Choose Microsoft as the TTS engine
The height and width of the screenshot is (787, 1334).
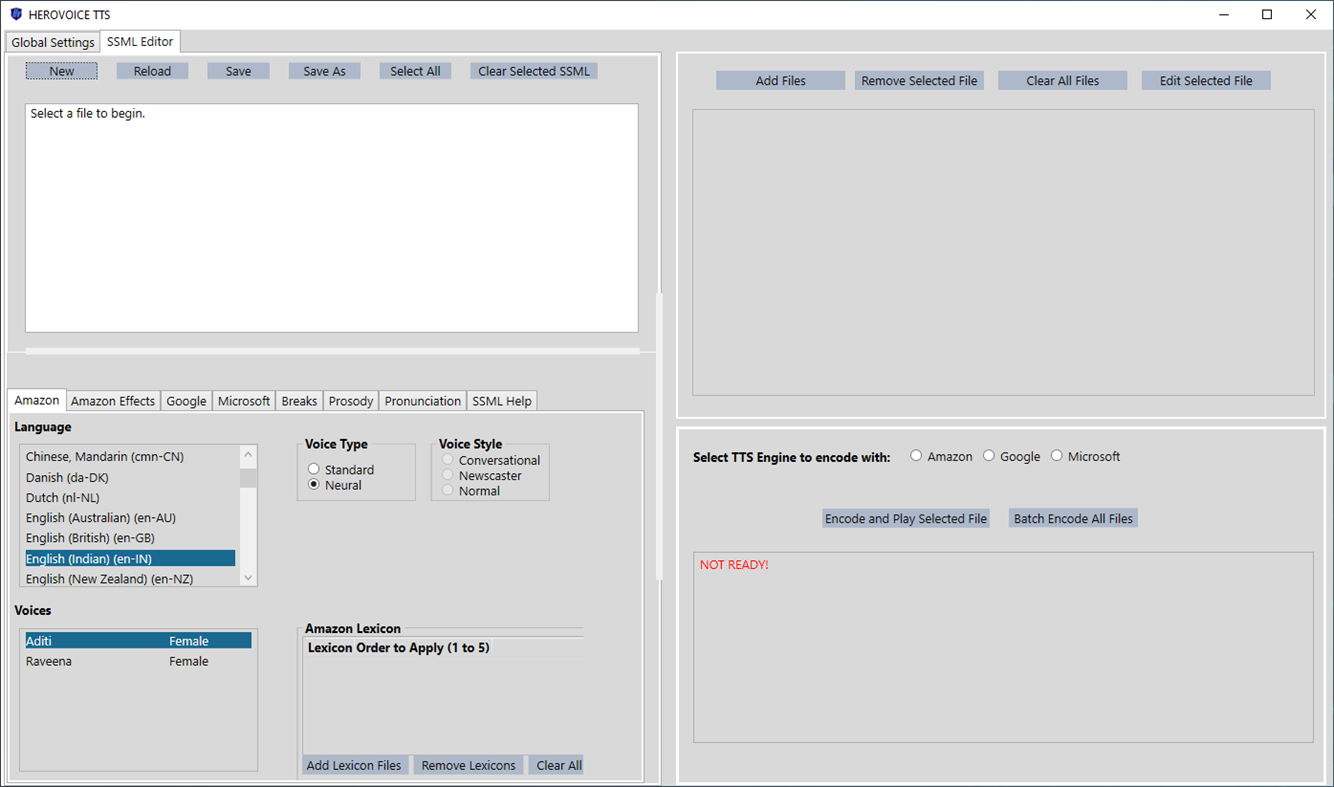click(x=1057, y=455)
